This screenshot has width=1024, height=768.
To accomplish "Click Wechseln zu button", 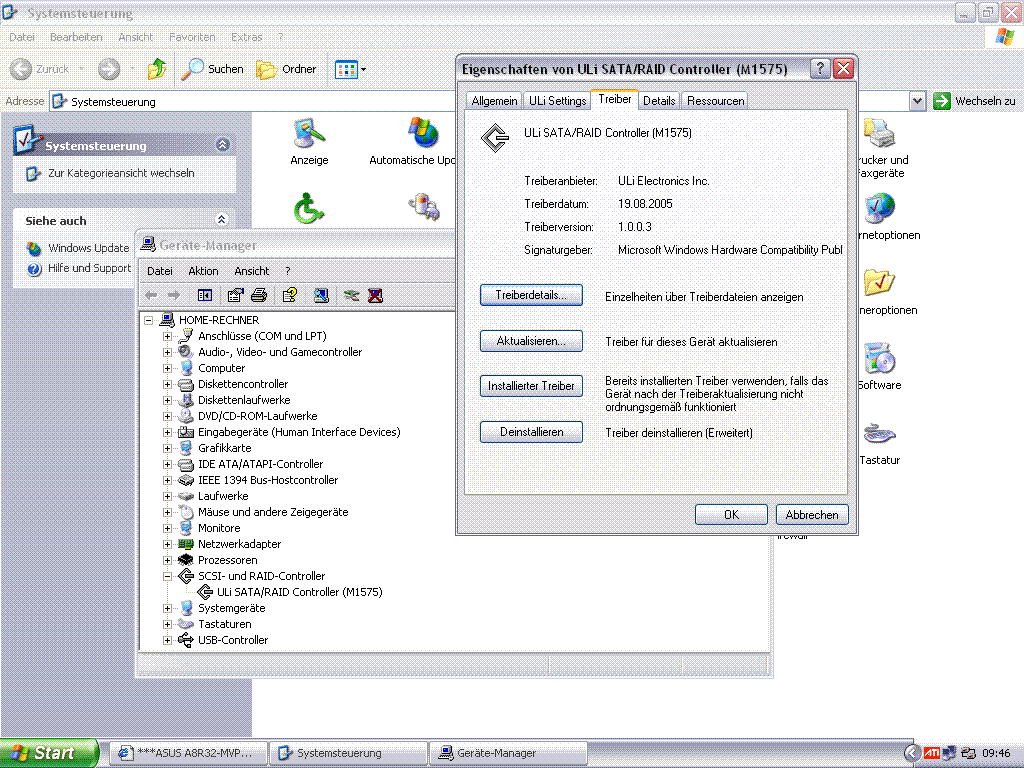I will click(976, 101).
